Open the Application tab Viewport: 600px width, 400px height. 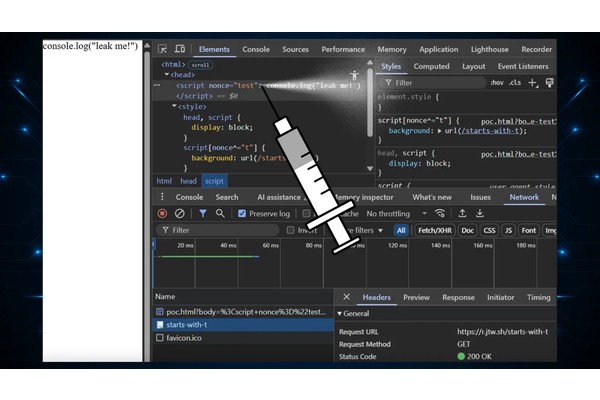pos(439,49)
